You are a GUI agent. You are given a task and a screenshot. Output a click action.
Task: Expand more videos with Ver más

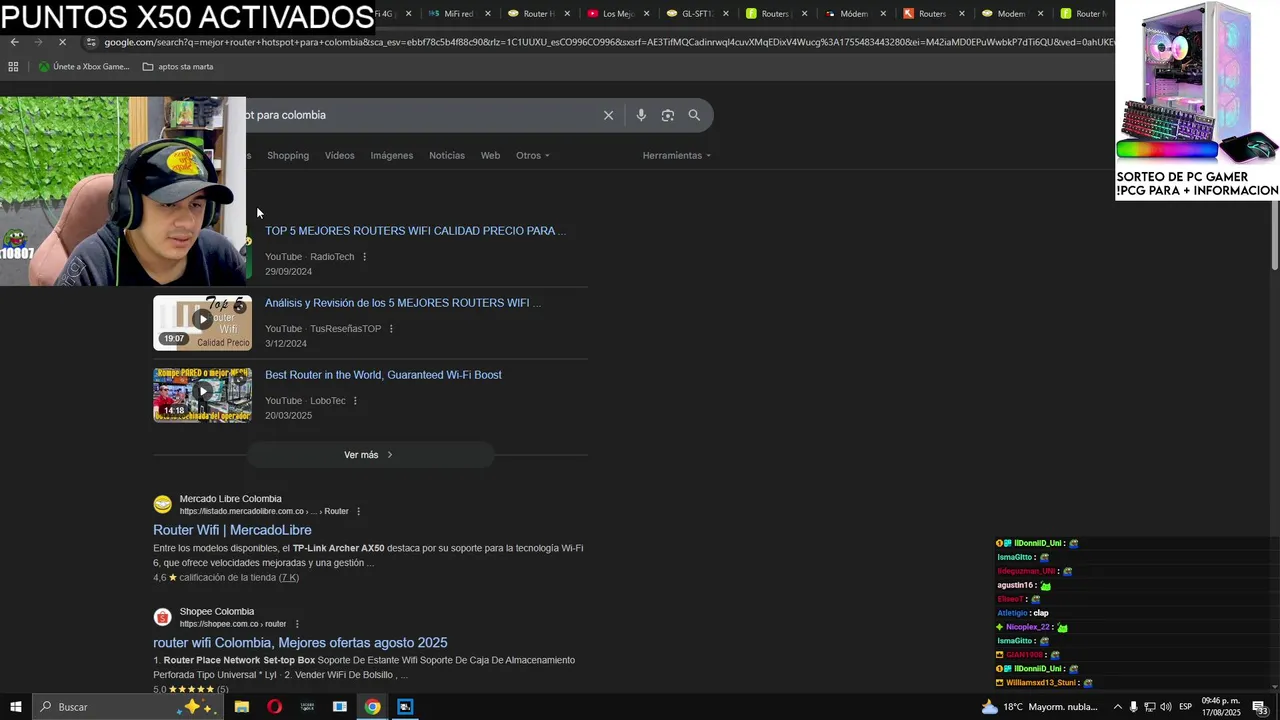pos(370,455)
